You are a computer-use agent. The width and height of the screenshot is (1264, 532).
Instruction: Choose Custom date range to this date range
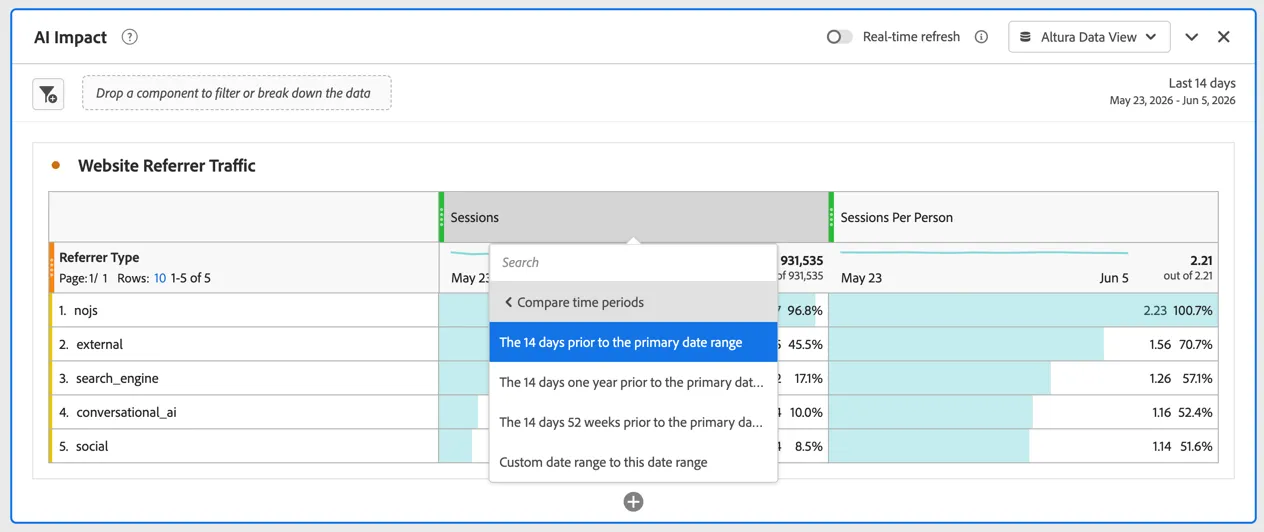coord(633,462)
